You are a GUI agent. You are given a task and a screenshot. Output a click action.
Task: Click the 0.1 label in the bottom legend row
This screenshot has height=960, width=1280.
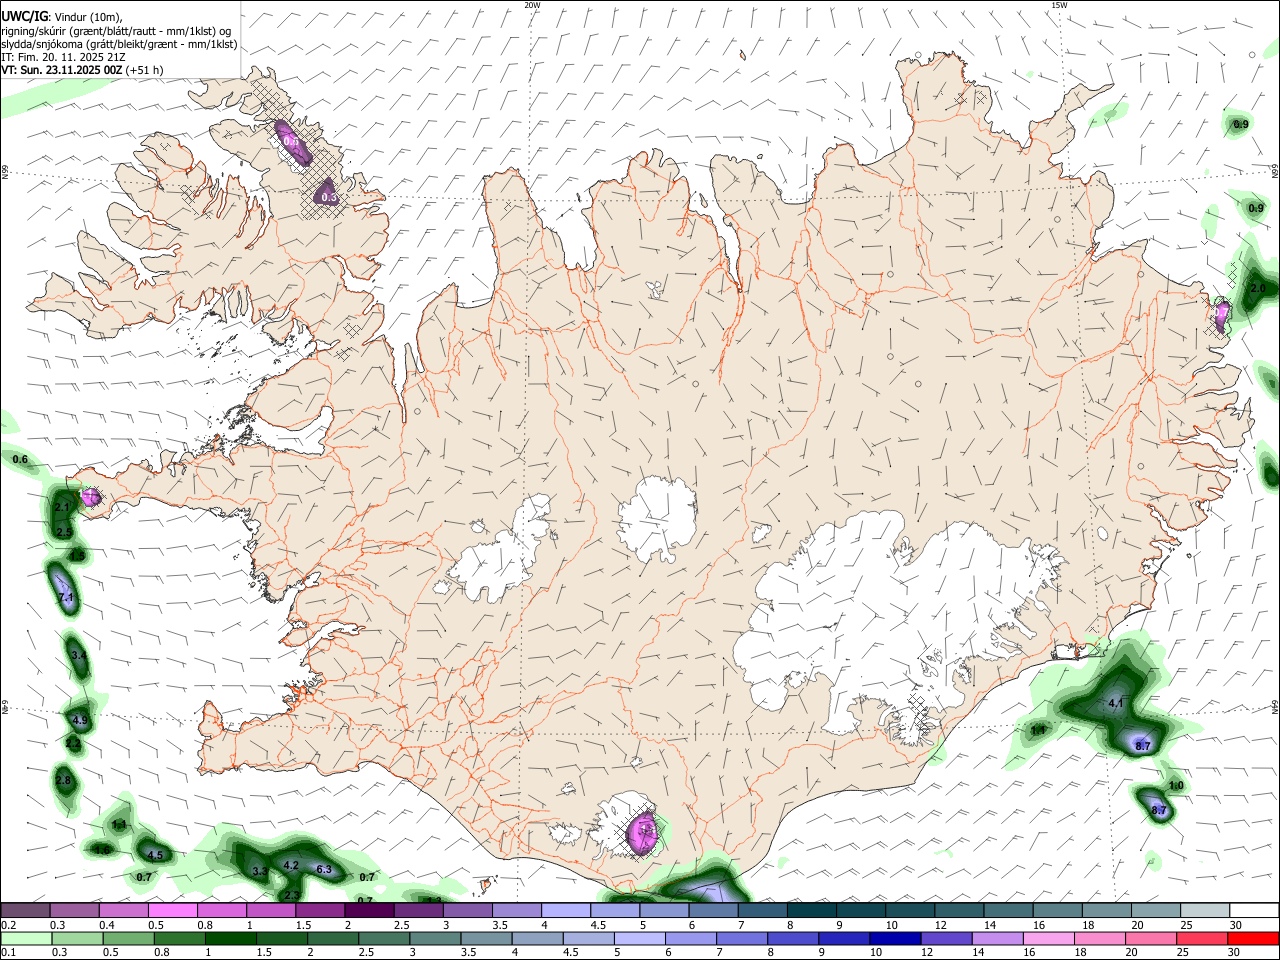tap(8, 953)
